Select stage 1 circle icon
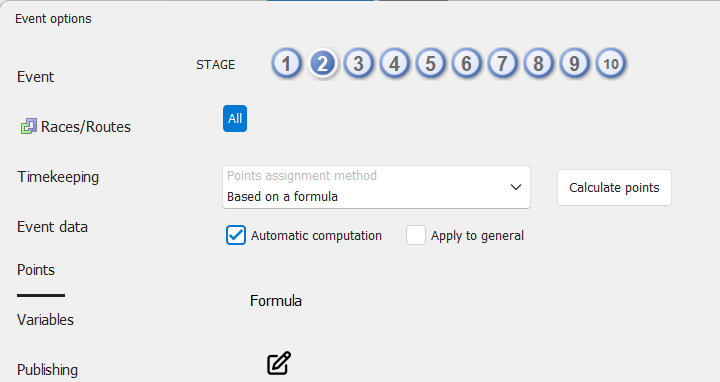The height and width of the screenshot is (382, 720). (x=287, y=63)
